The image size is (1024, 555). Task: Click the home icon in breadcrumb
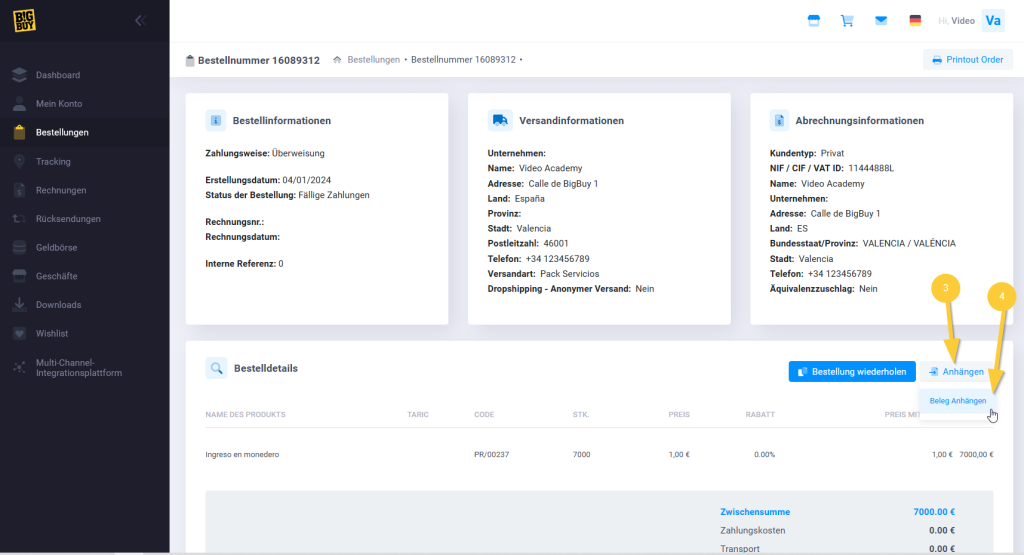[x=338, y=60]
